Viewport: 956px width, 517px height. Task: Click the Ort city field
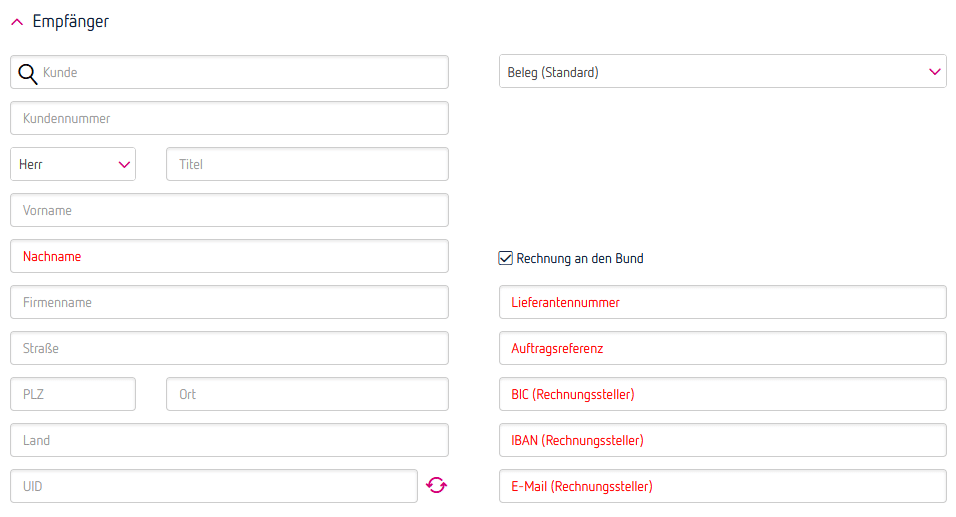pos(307,394)
